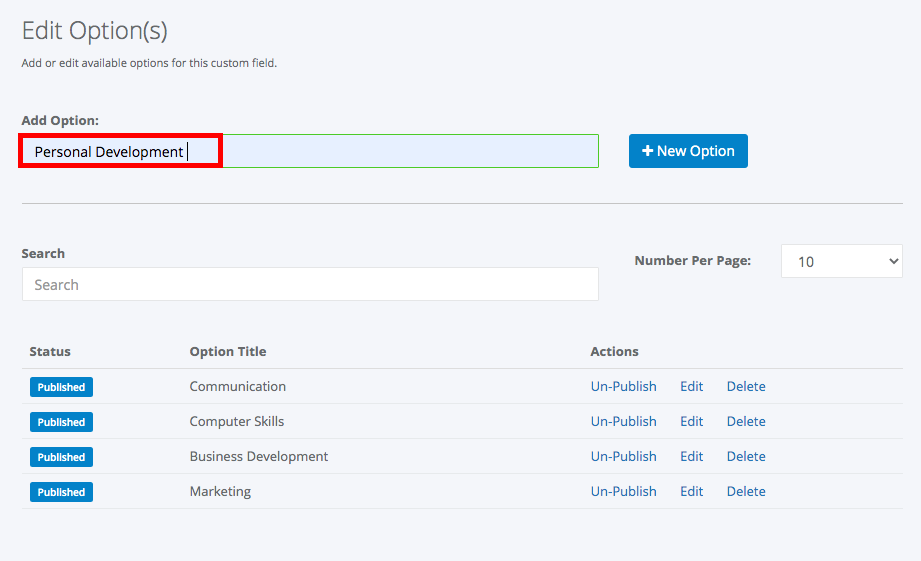Un-Publish the Business Development option
This screenshot has height=561, width=921.
623,456
